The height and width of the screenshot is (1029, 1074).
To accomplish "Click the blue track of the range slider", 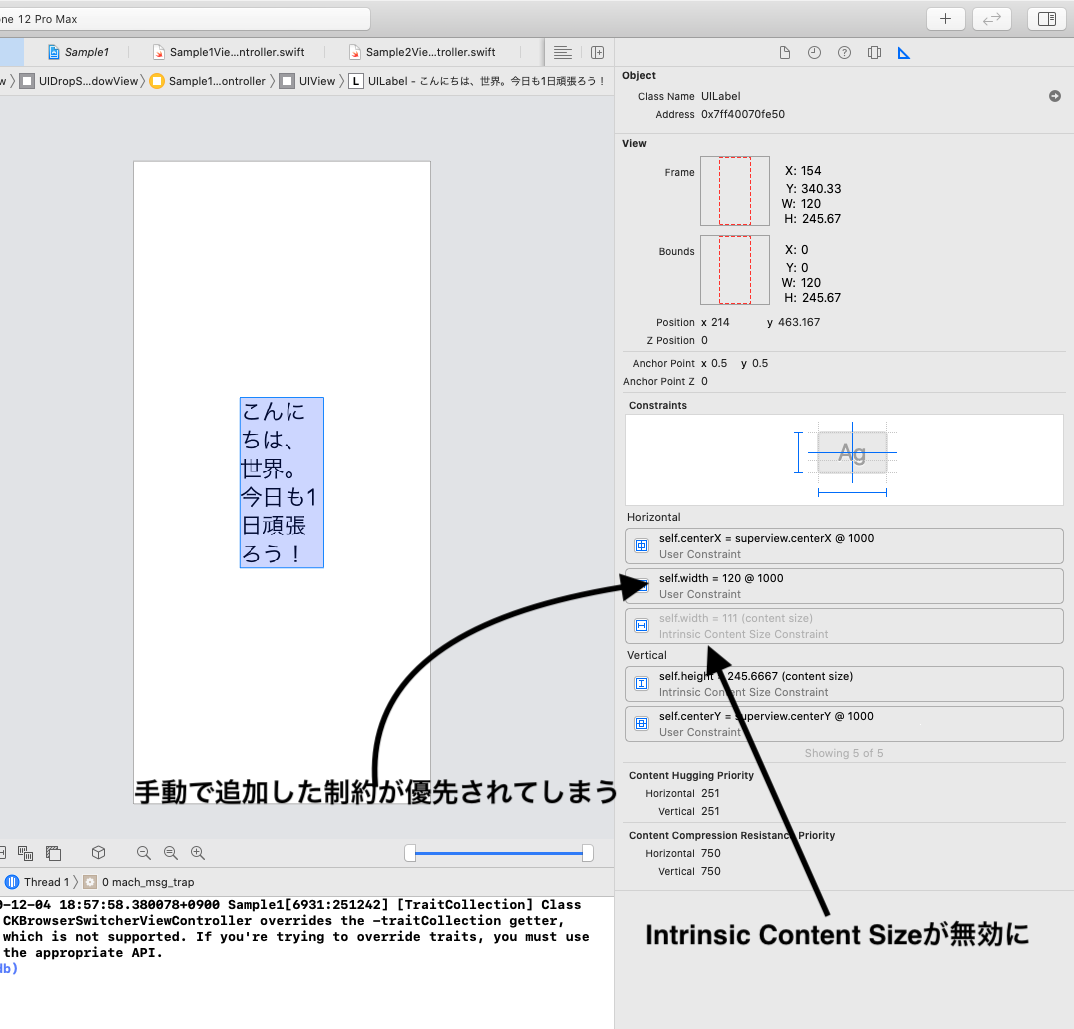I will (499, 853).
